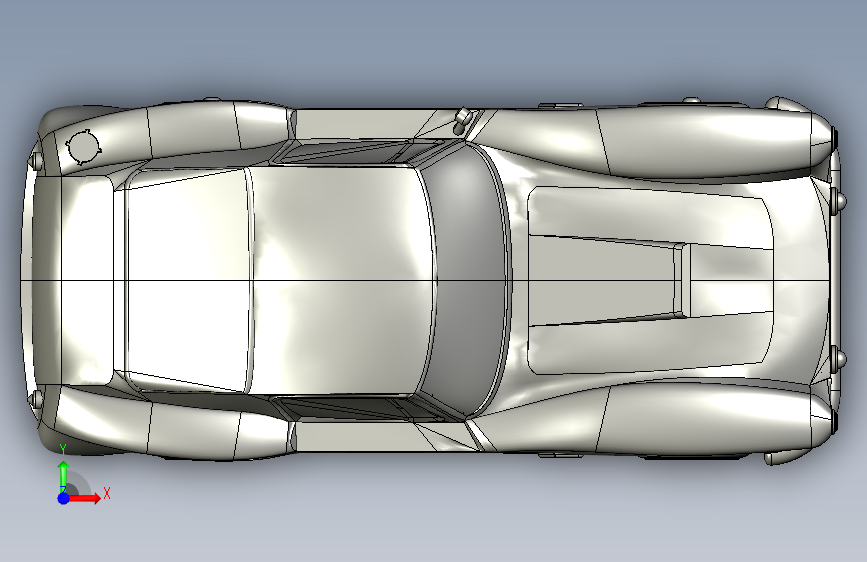Screen dimensions: 867x562
Task: Click the blue Z axis sphere on the triad
Action: pos(64,498)
